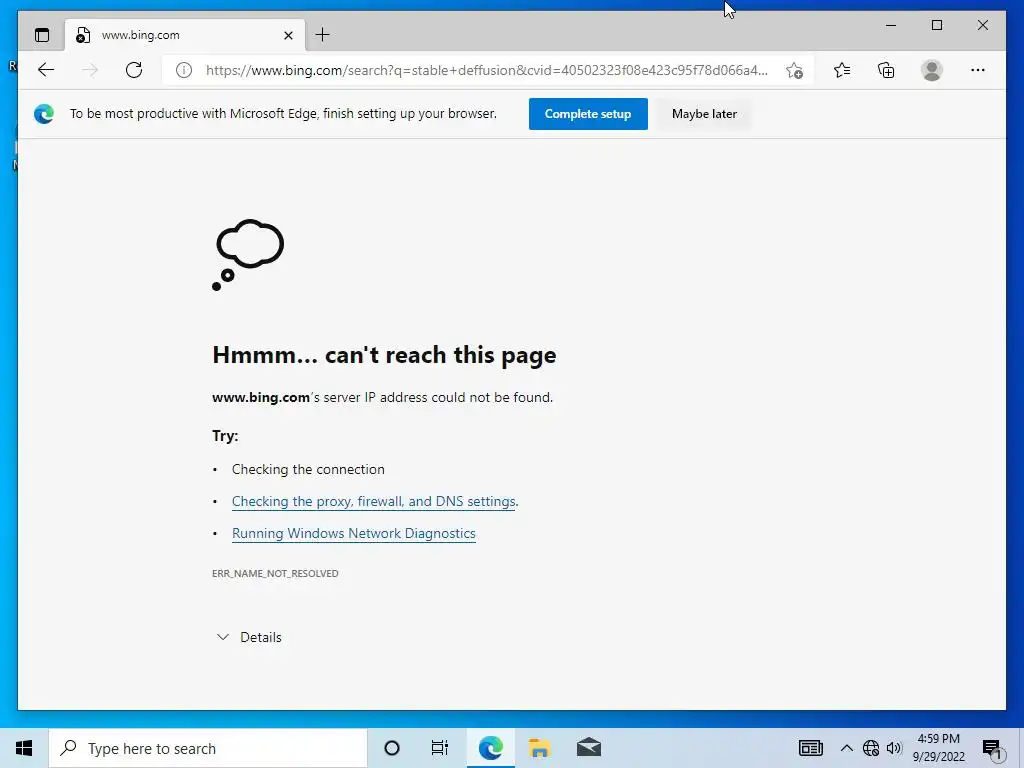Open News and interests widget

(810, 748)
